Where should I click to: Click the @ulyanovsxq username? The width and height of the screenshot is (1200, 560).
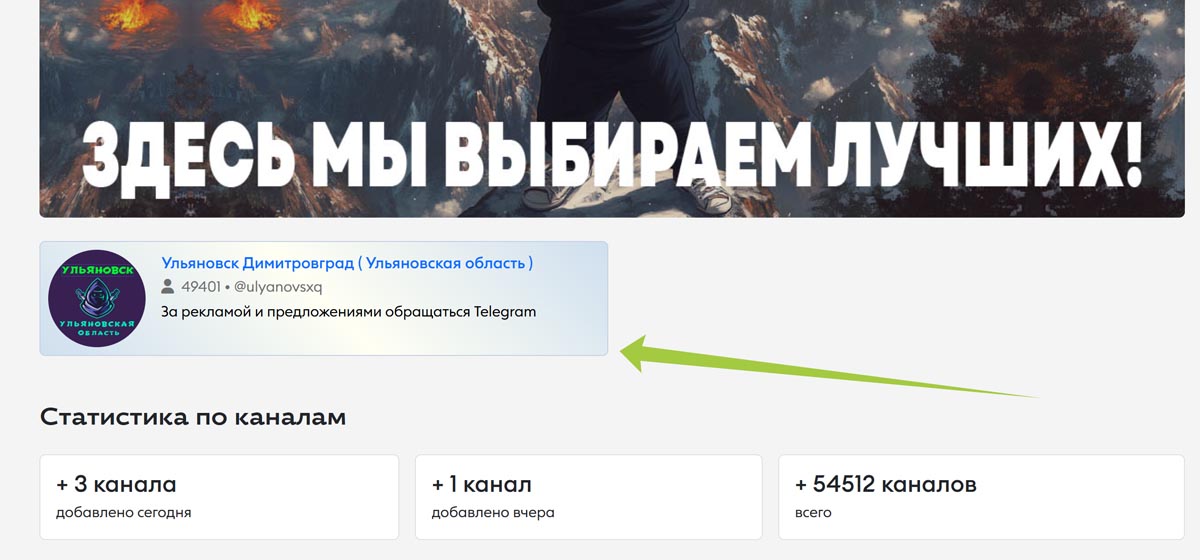tap(278, 287)
